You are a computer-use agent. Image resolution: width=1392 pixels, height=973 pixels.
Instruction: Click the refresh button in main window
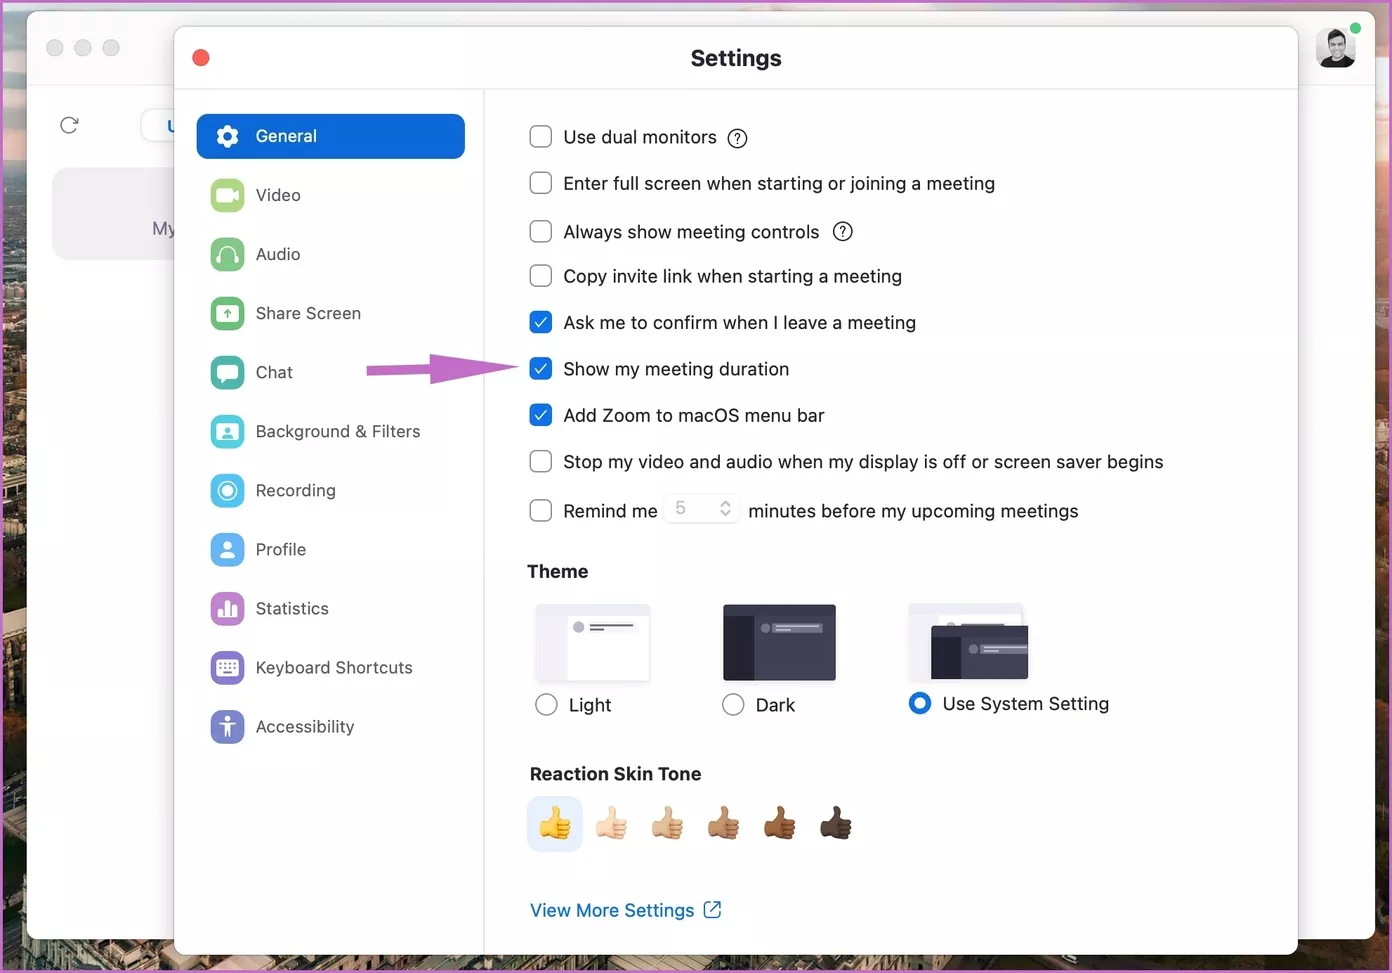[x=69, y=125]
